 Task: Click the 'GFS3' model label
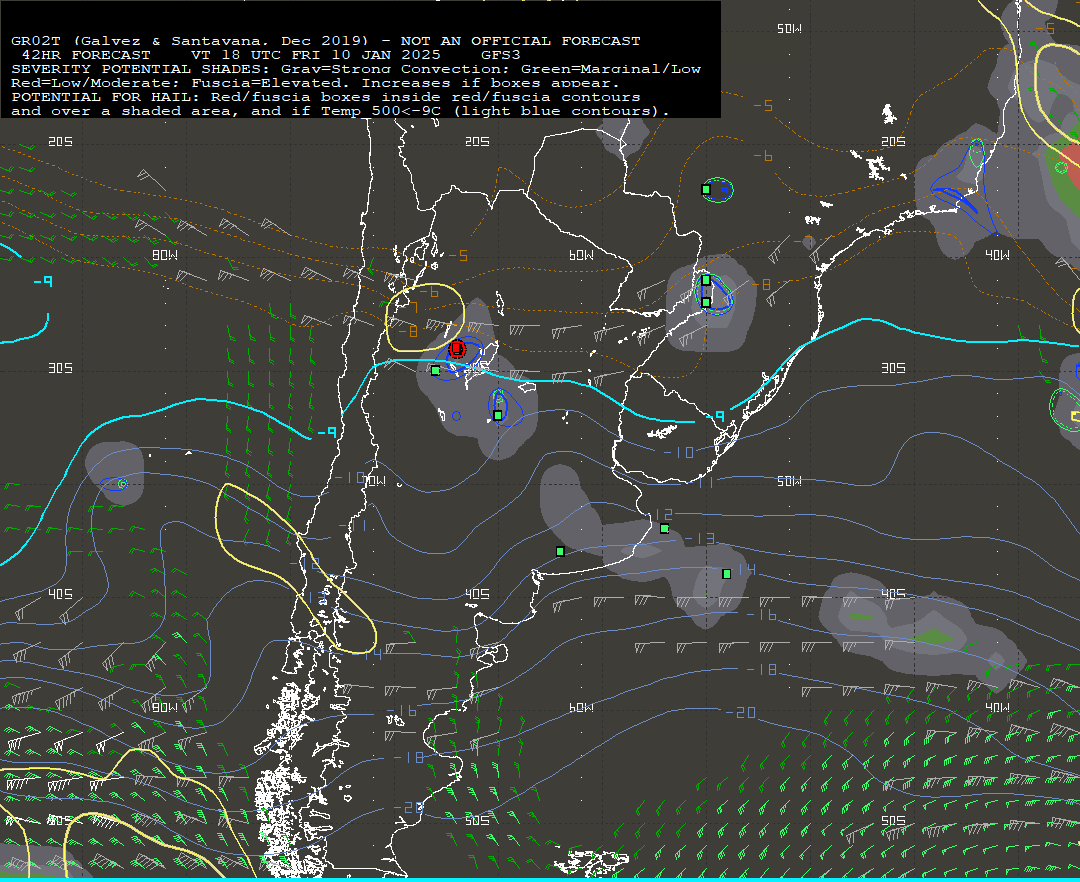coord(501,54)
